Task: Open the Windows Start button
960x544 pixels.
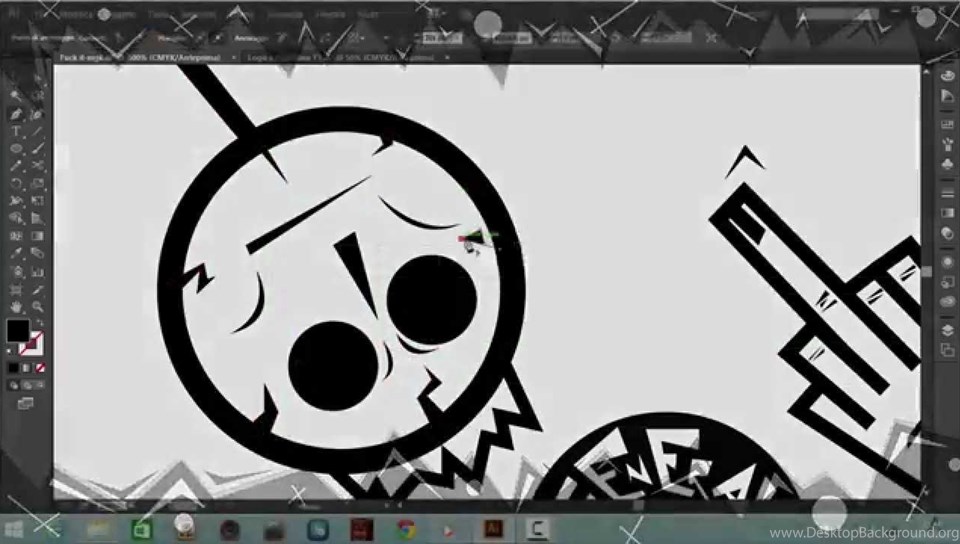Action: 13,529
